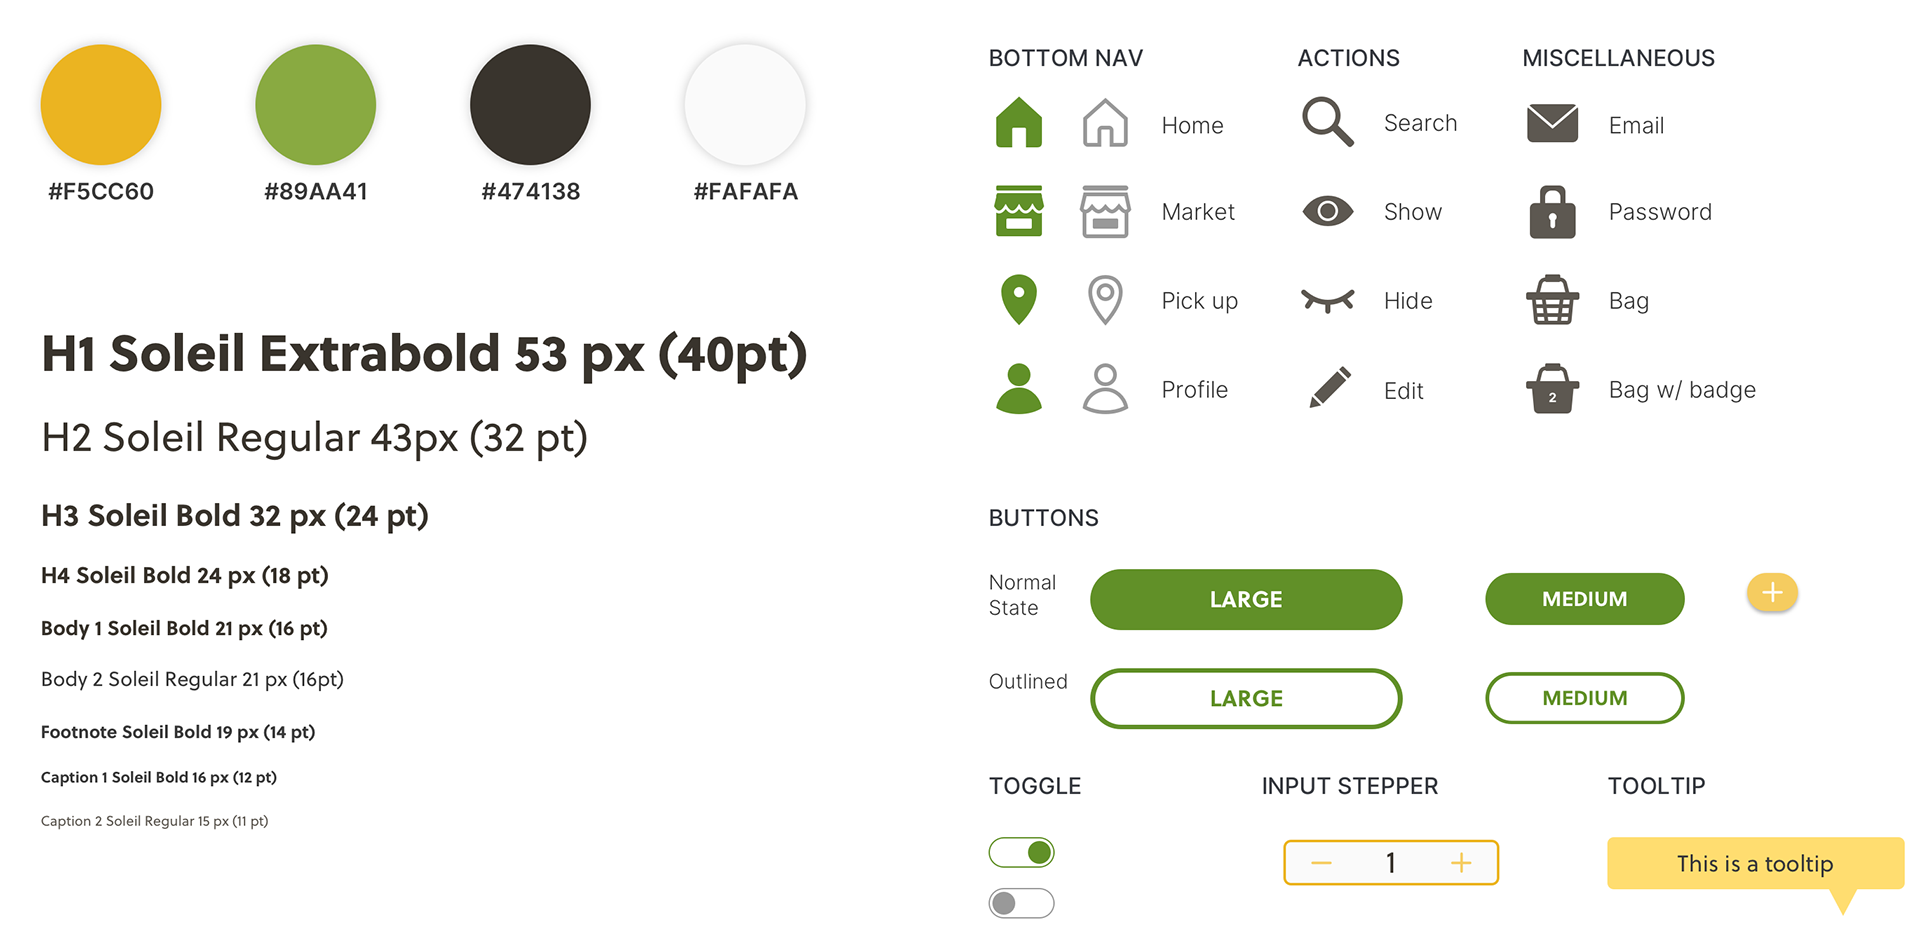Click the filled green Home icon
The height and width of the screenshot is (935, 1920).
(x=1019, y=123)
